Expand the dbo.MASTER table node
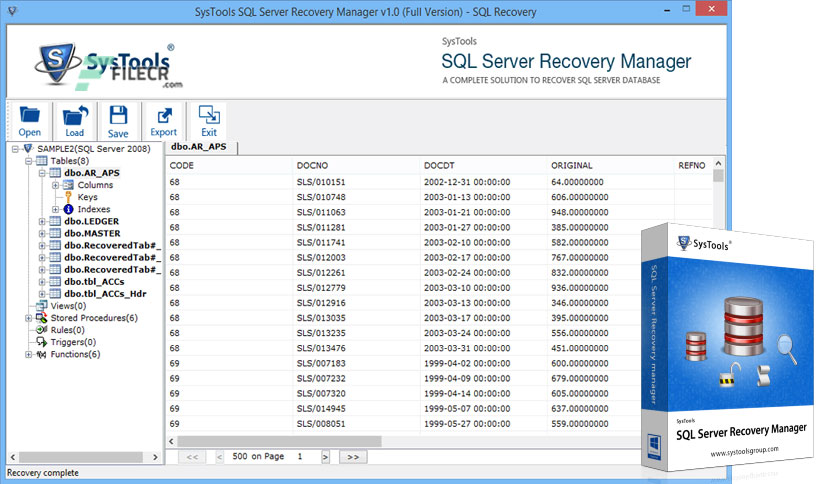The width and height of the screenshot is (836, 484). pos(42,233)
